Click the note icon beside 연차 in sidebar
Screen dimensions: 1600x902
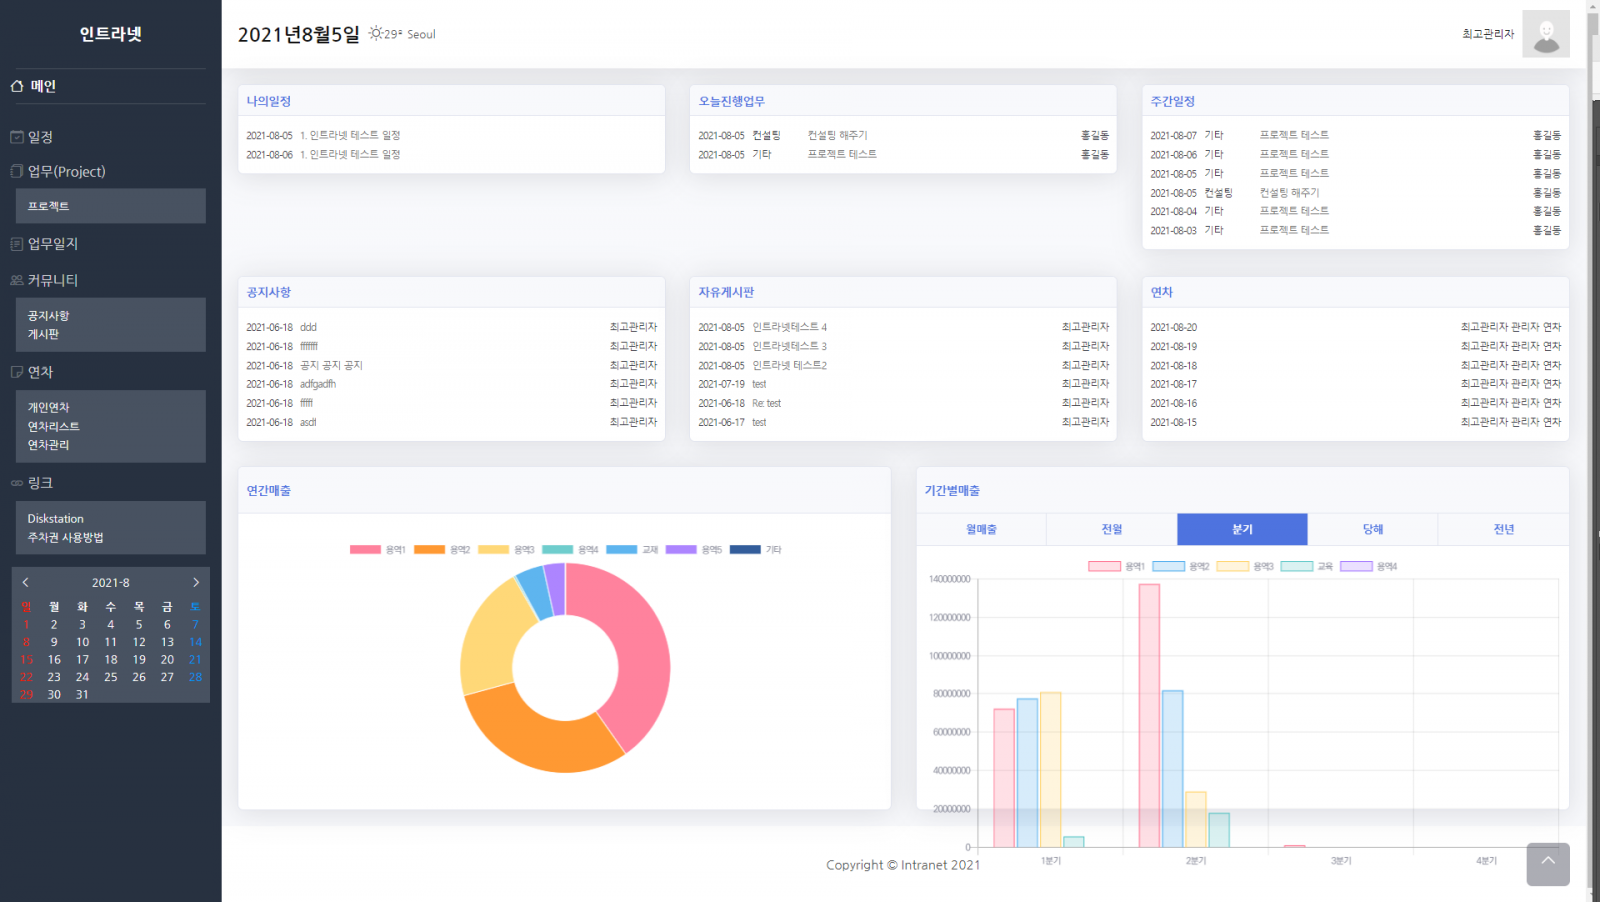click(x=17, y=372)
